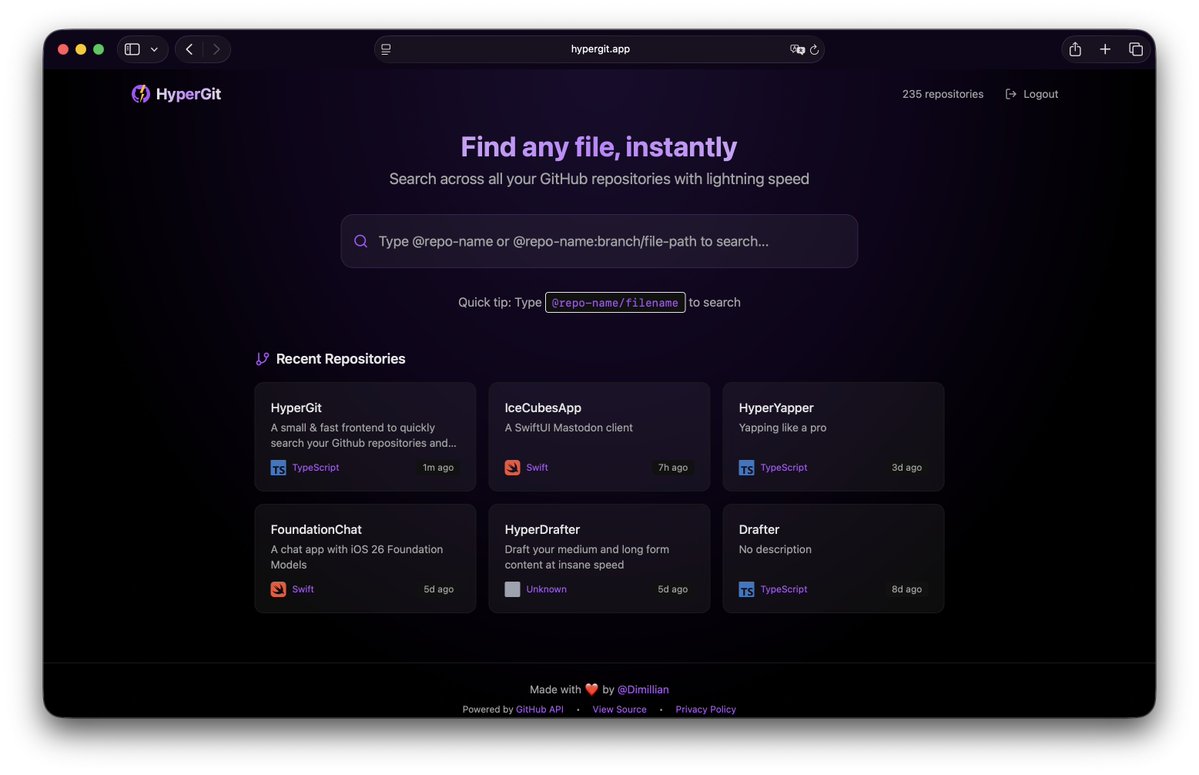Viewport: 1199px width, 775px height.
Task: Open the @Dimillian link in footer
Action: tap(642, 689)
